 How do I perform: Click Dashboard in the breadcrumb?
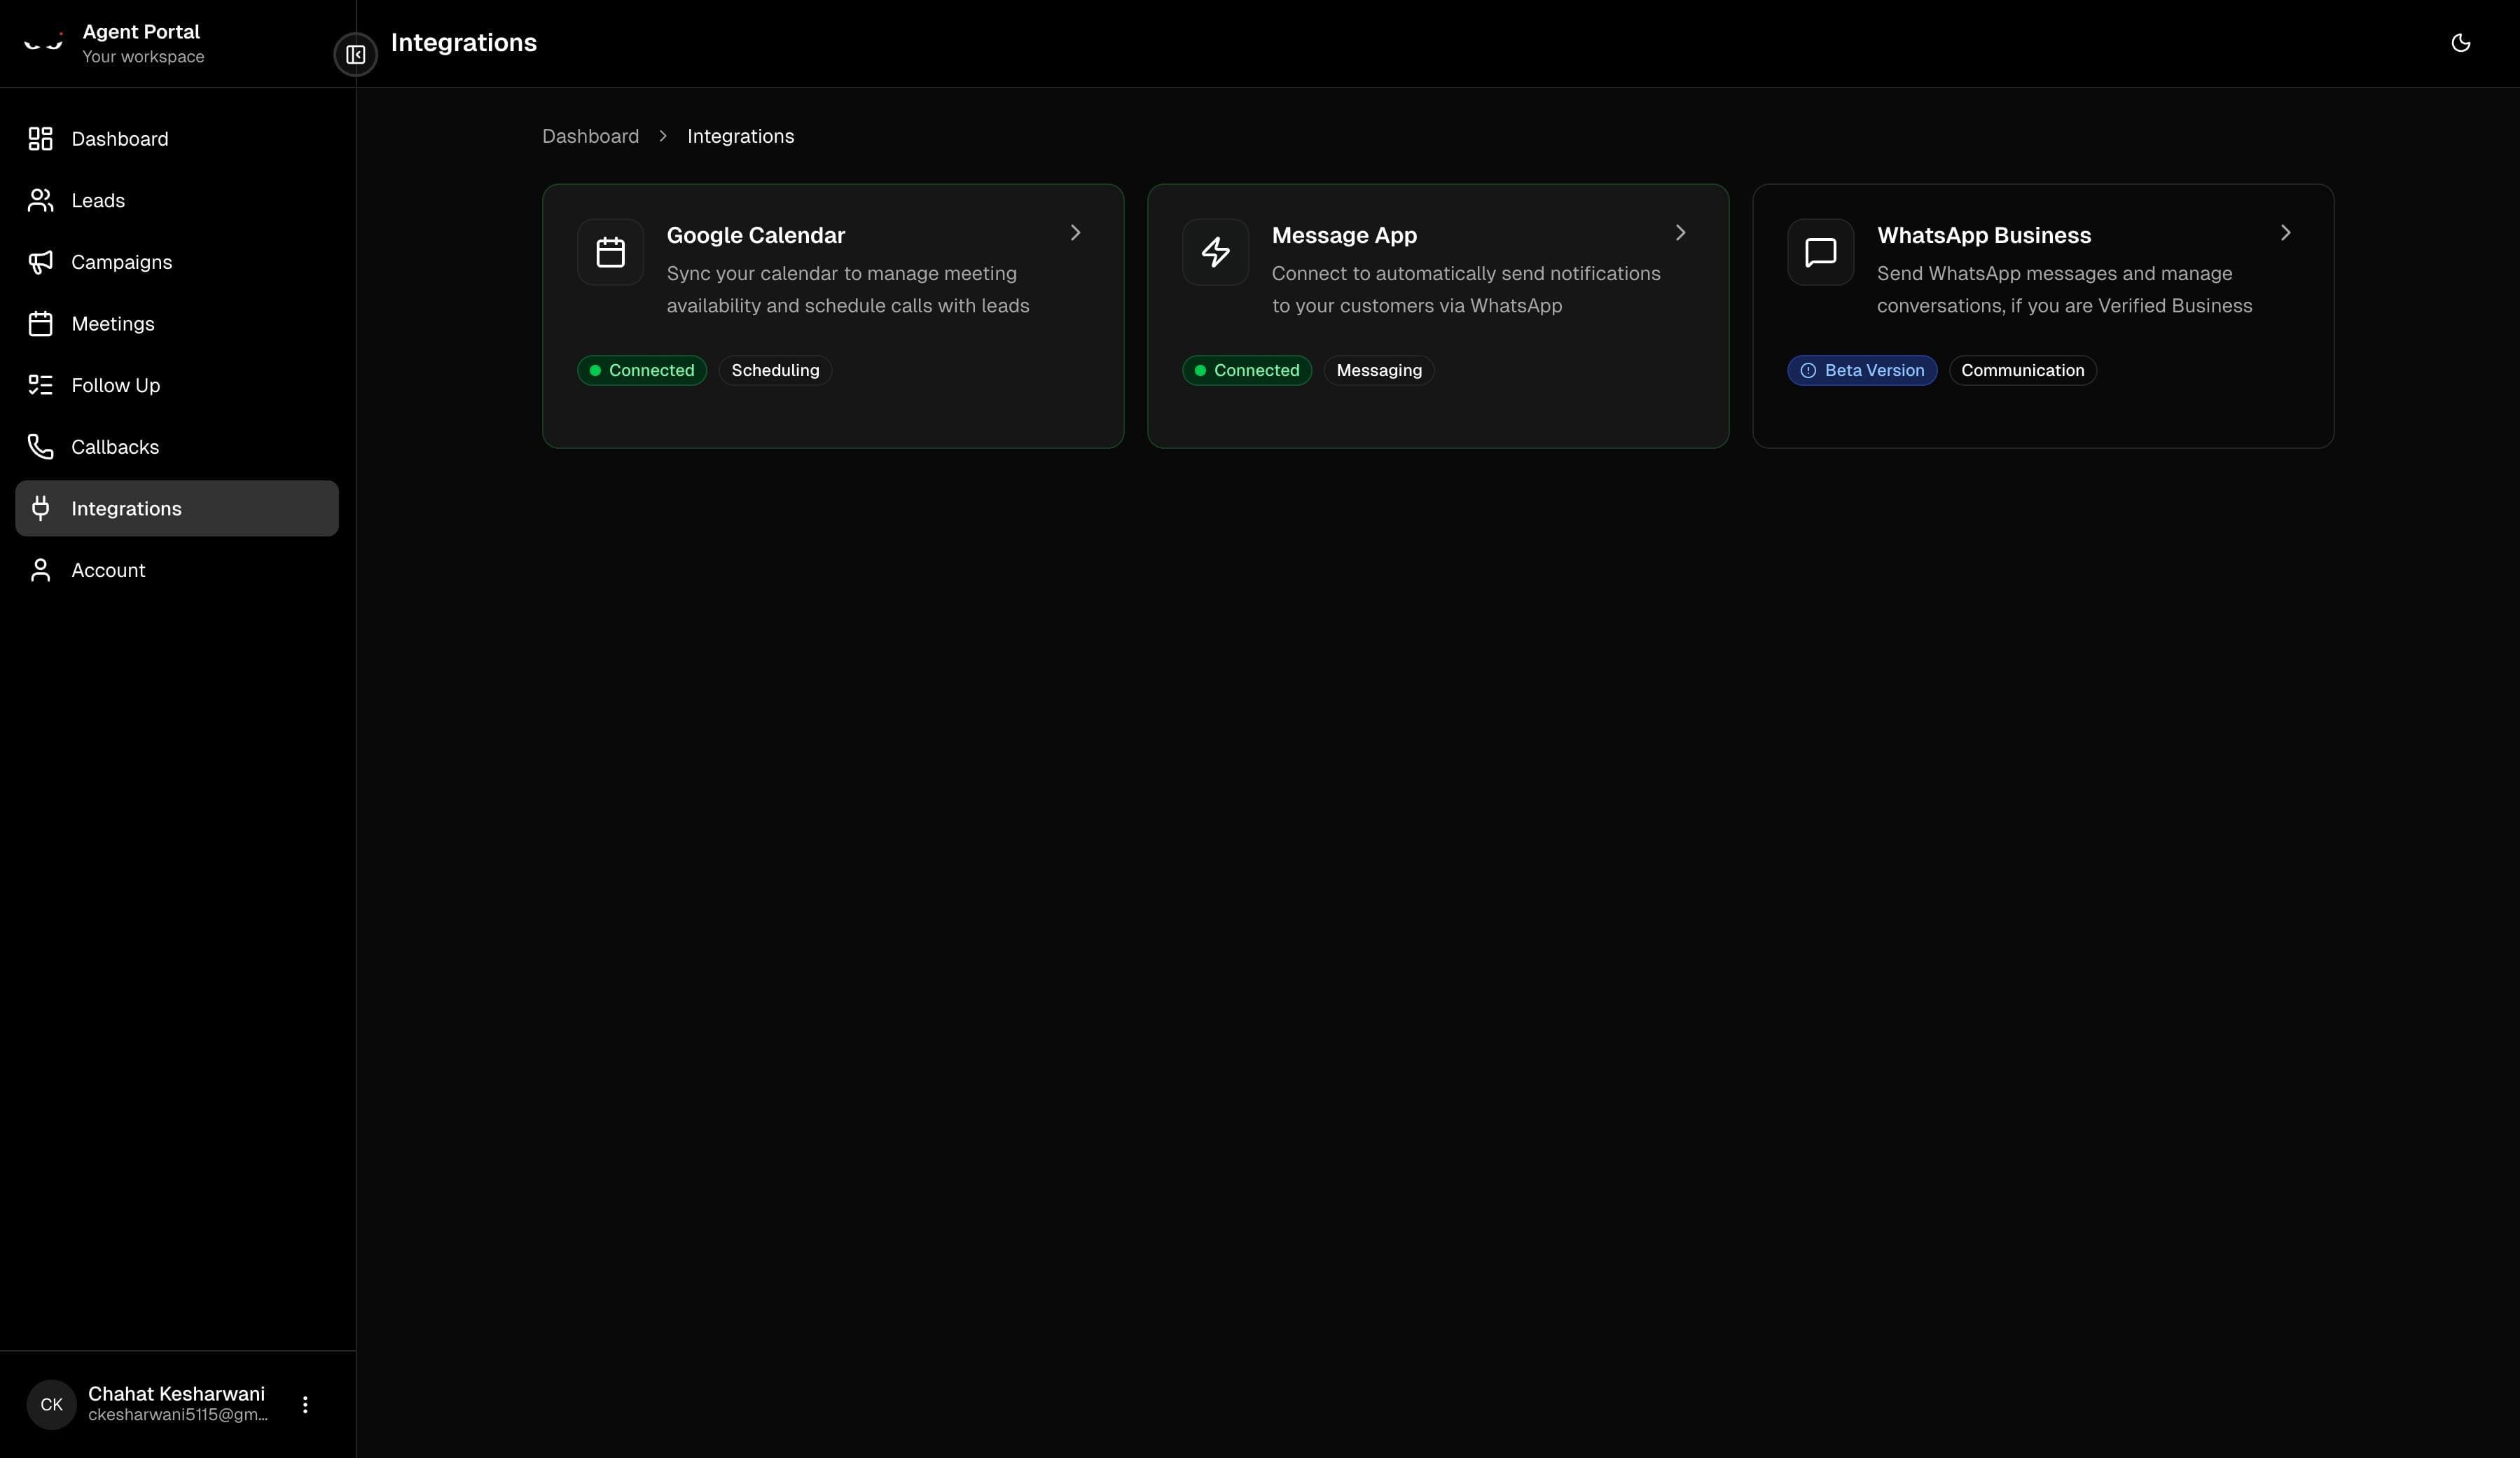(590, 136)
